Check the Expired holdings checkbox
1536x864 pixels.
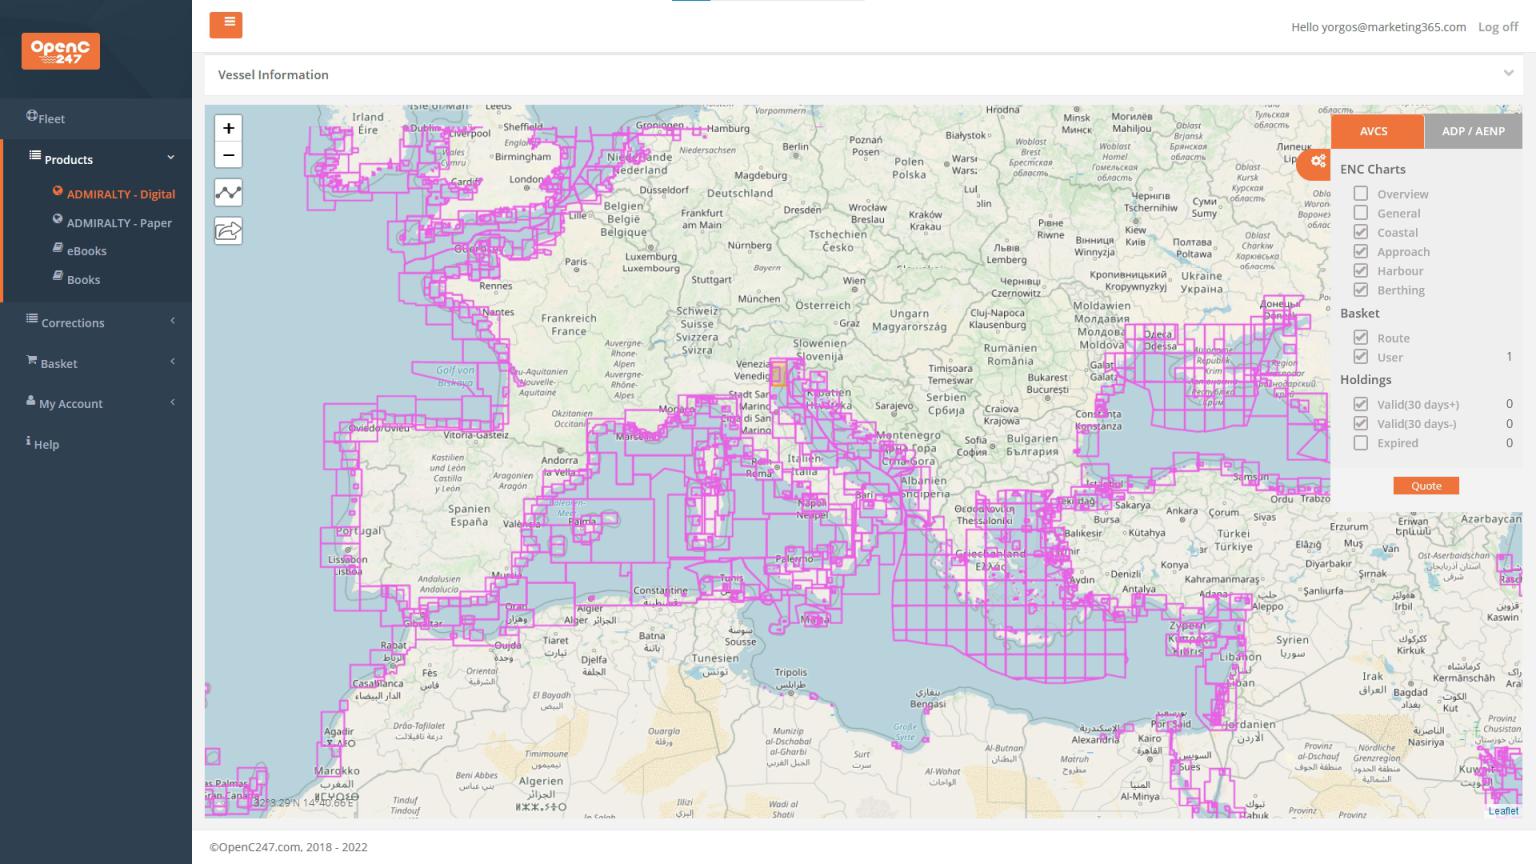[x=1361, y=442]
